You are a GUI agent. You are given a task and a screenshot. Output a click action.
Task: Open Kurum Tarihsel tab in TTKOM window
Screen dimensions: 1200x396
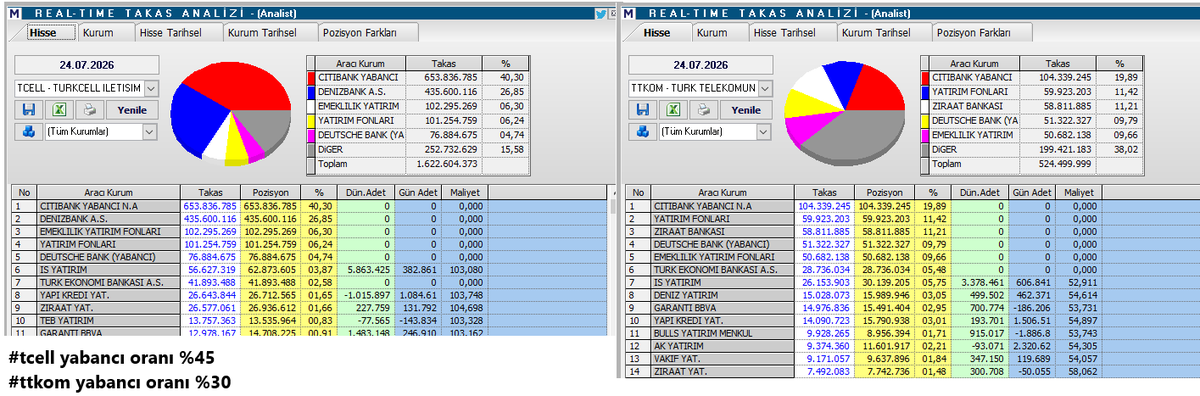tap(884, 33)
